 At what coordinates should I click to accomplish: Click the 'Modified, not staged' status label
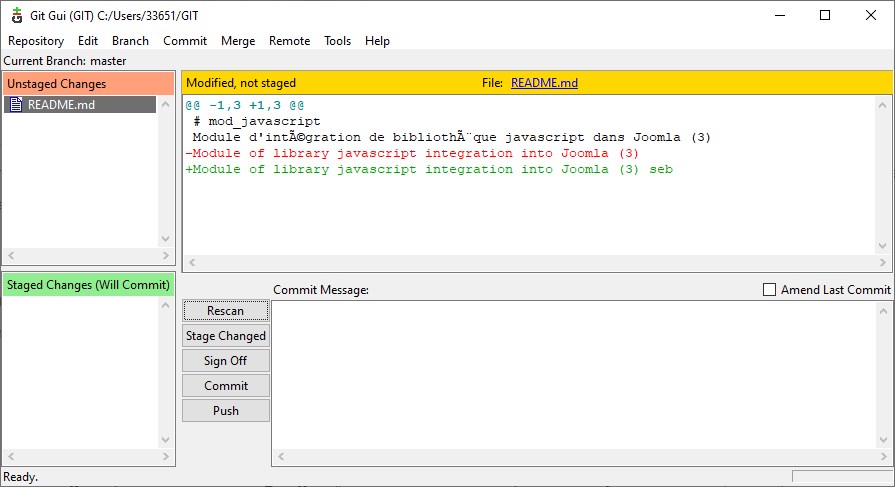pyautogui.click(x=241, y=83)
